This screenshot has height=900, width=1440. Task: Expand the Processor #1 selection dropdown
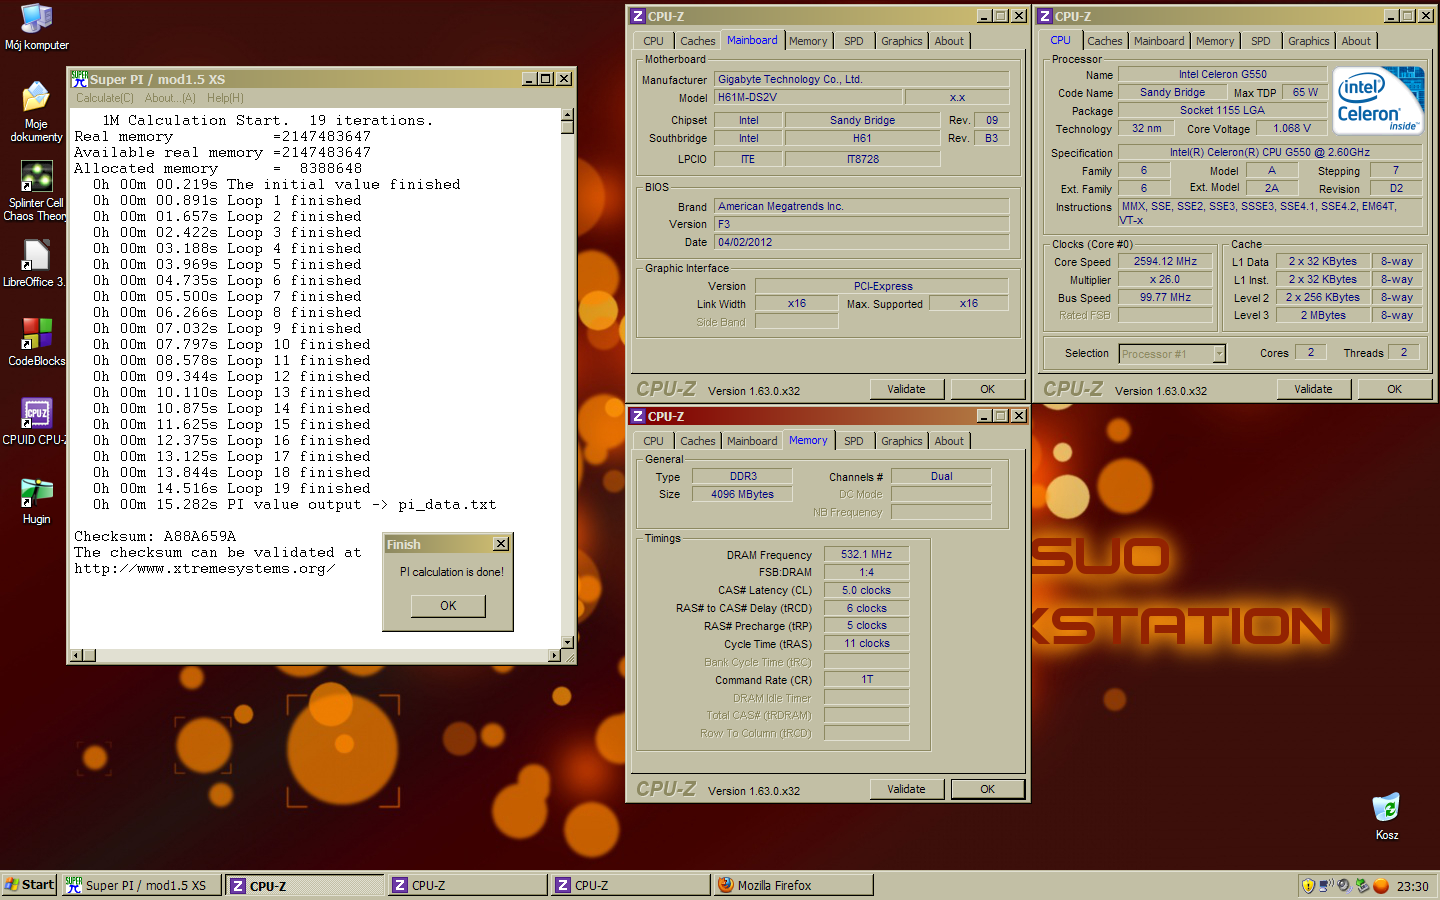pos(1219,353)
